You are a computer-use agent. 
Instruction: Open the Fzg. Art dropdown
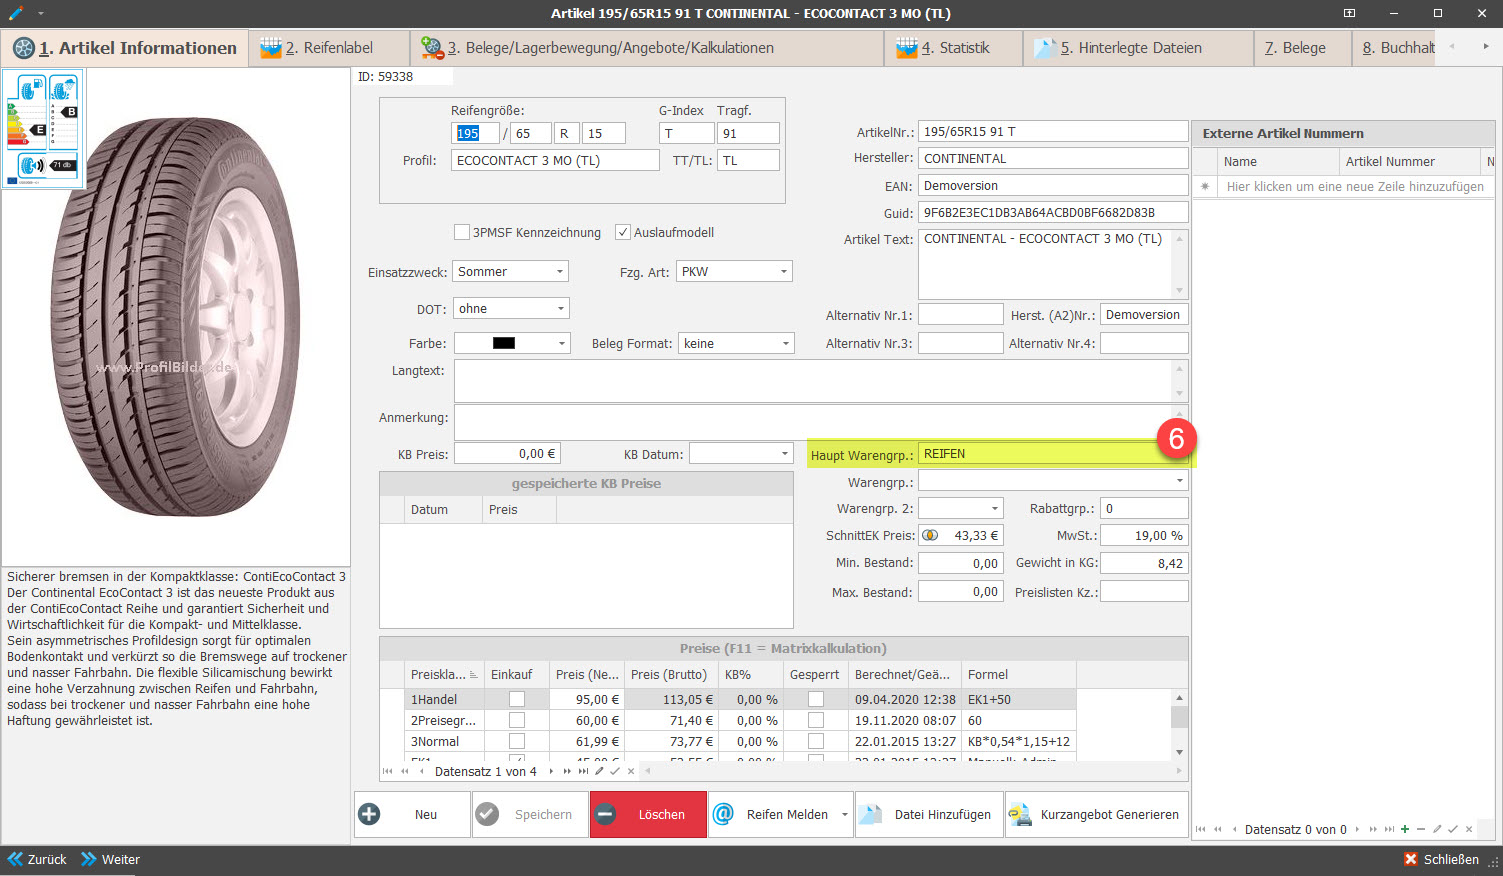[784, 272]
